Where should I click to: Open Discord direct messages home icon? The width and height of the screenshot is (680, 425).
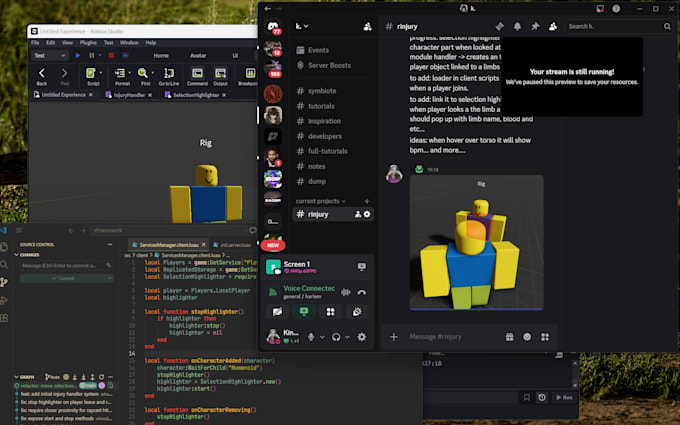(273, 27)
